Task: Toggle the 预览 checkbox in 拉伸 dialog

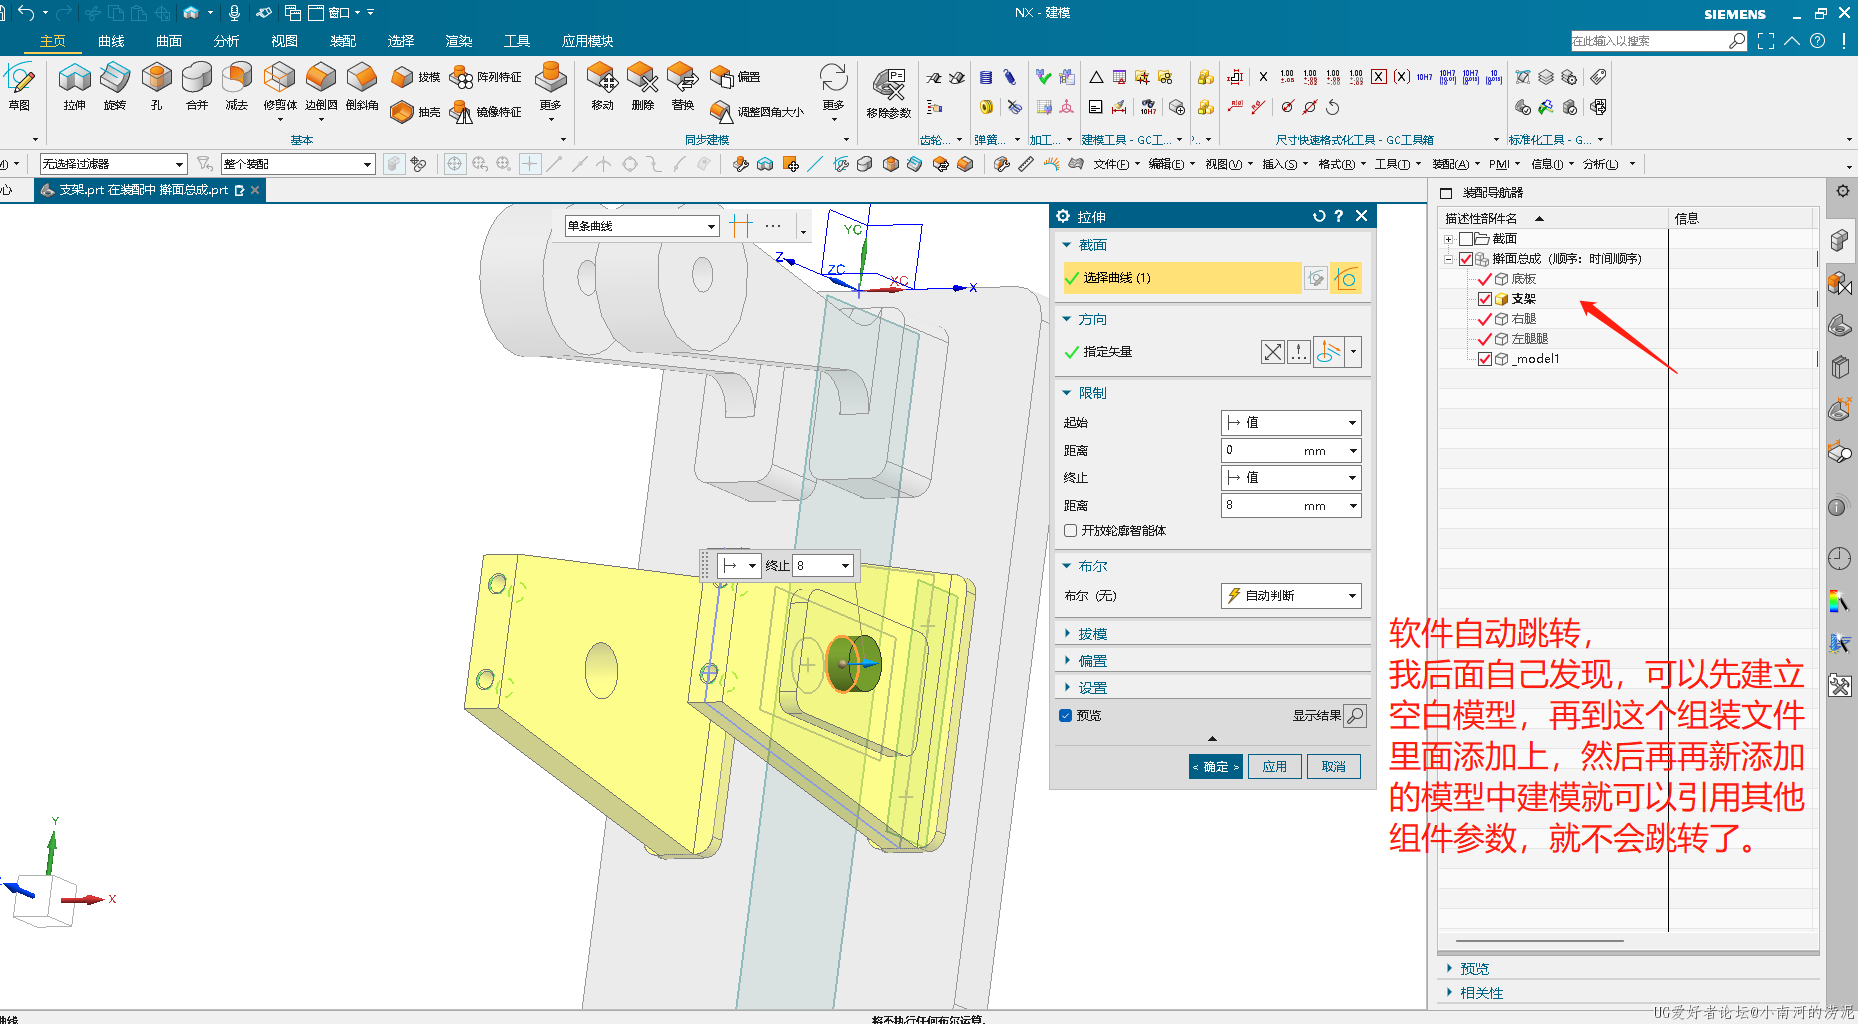Action: (1066, 715)
